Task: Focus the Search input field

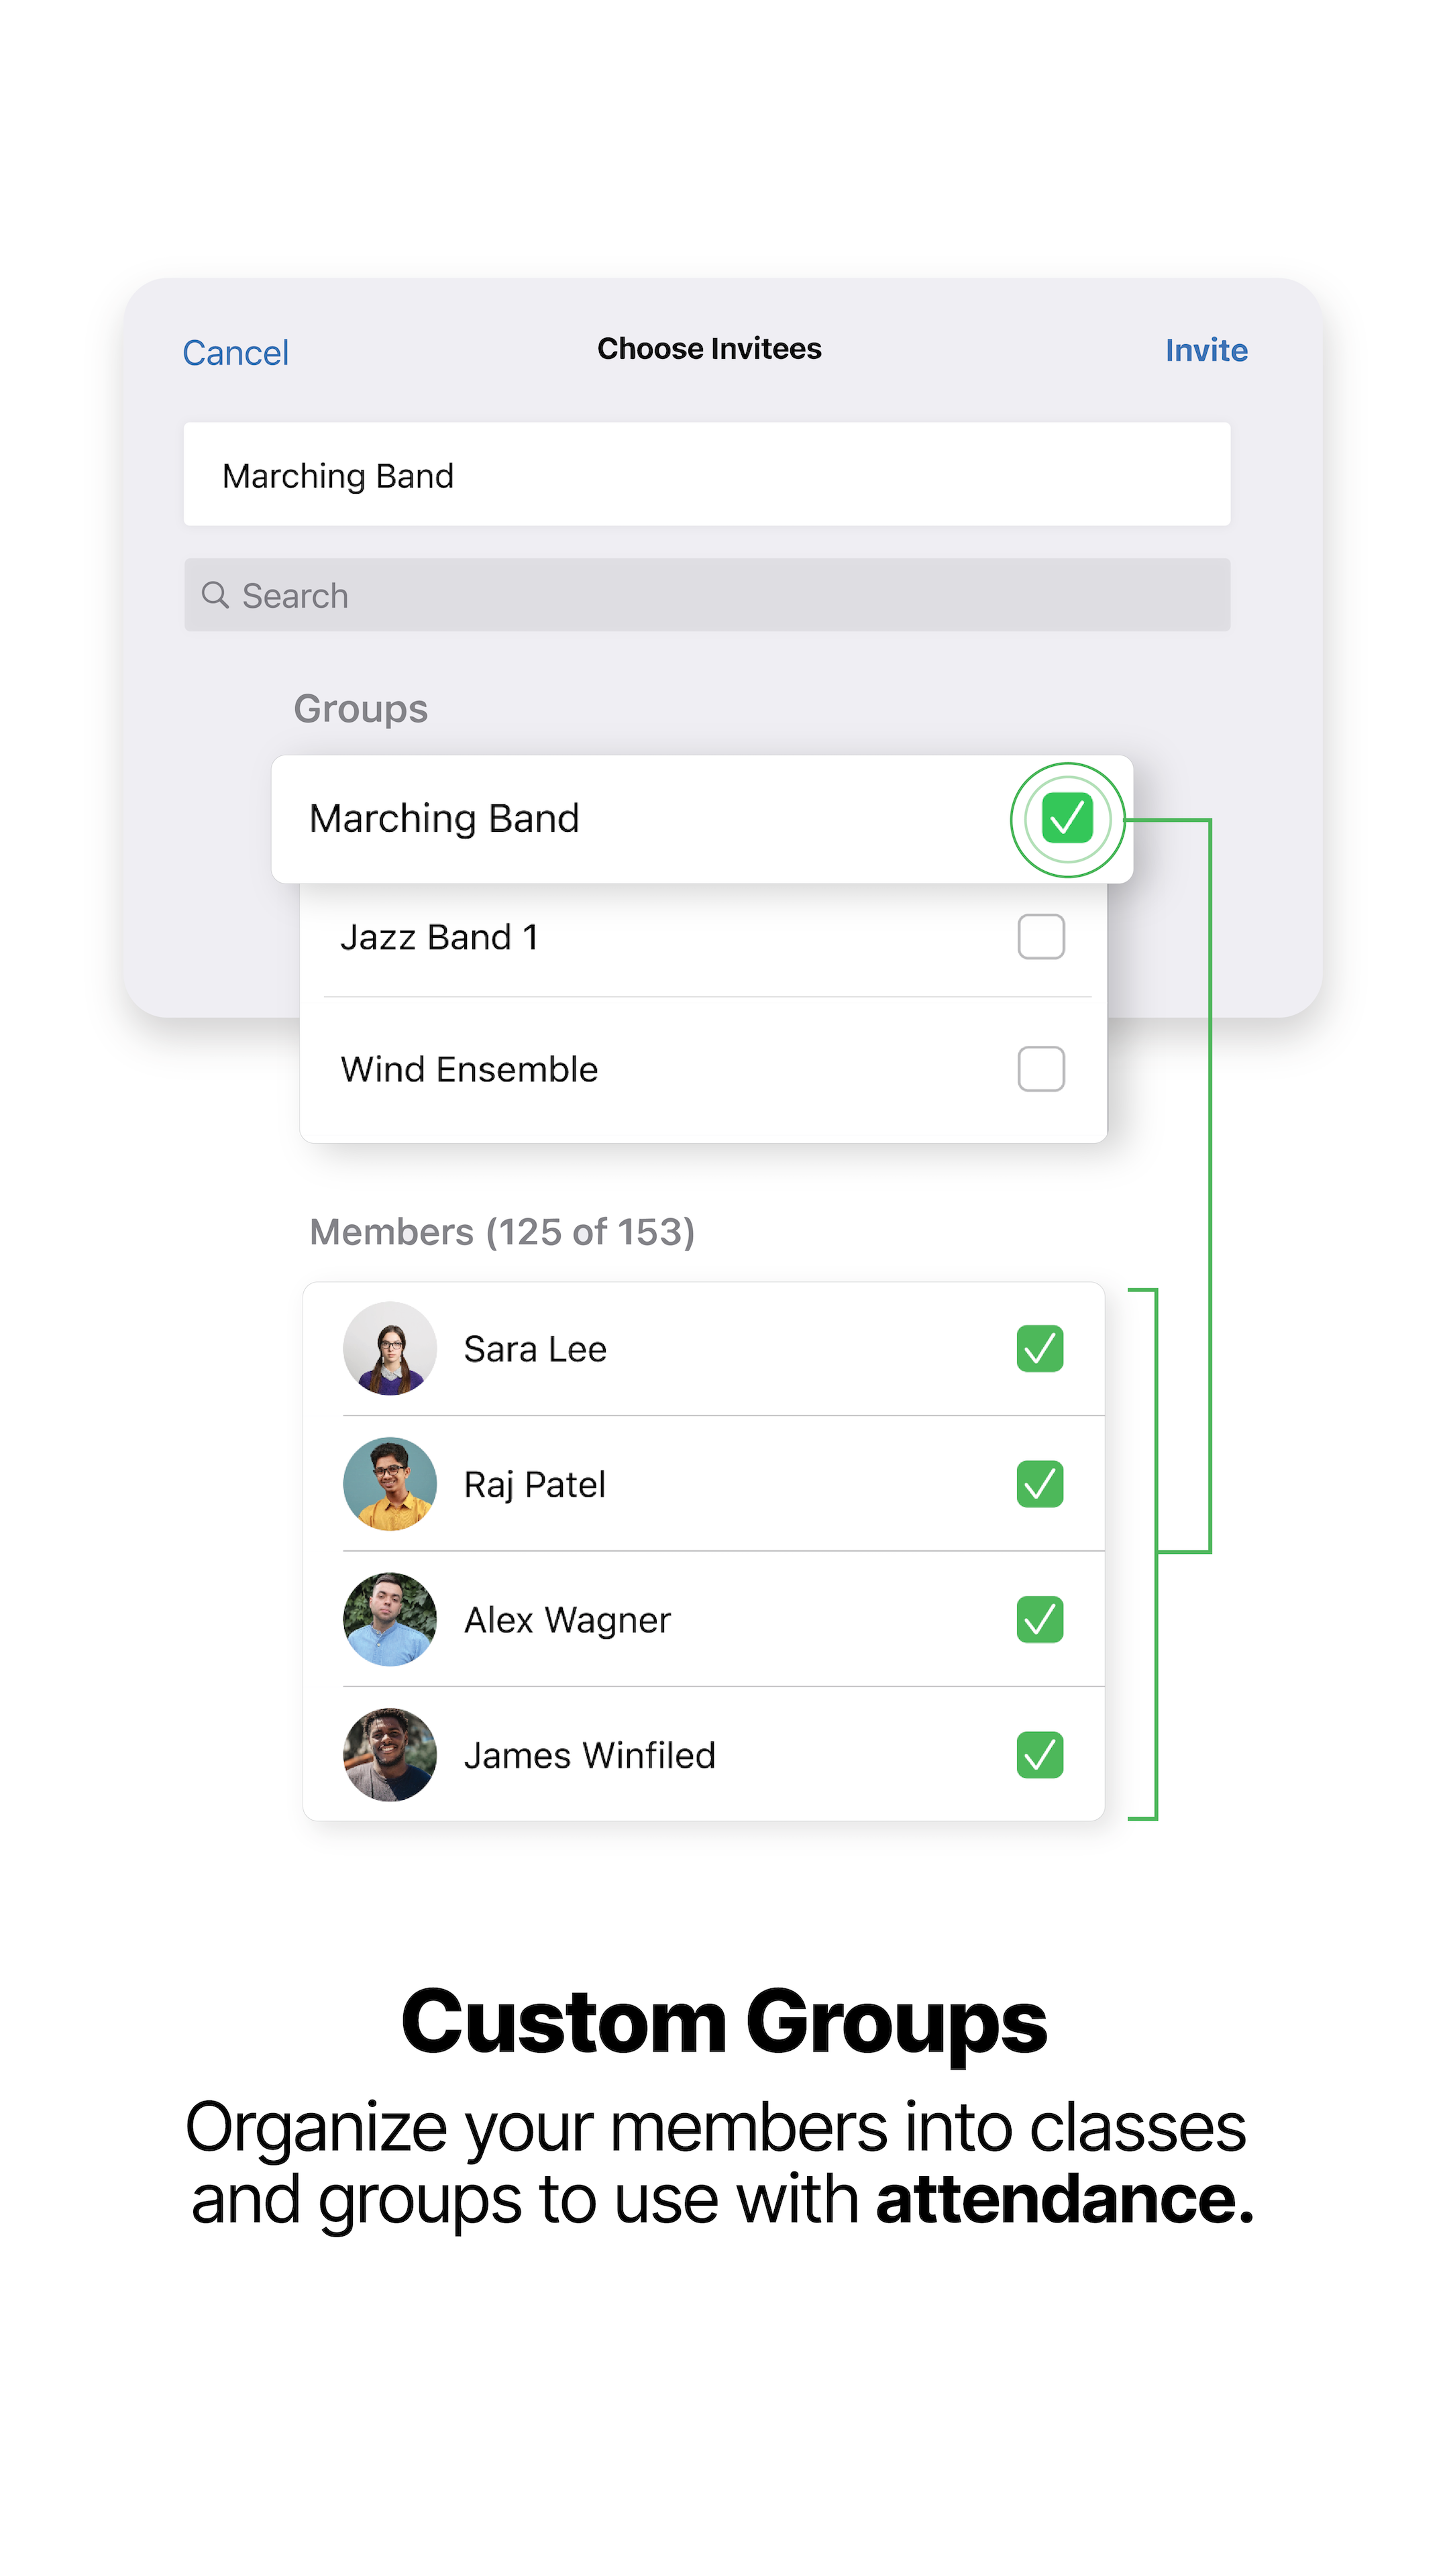Action: (x=707, y=595)
